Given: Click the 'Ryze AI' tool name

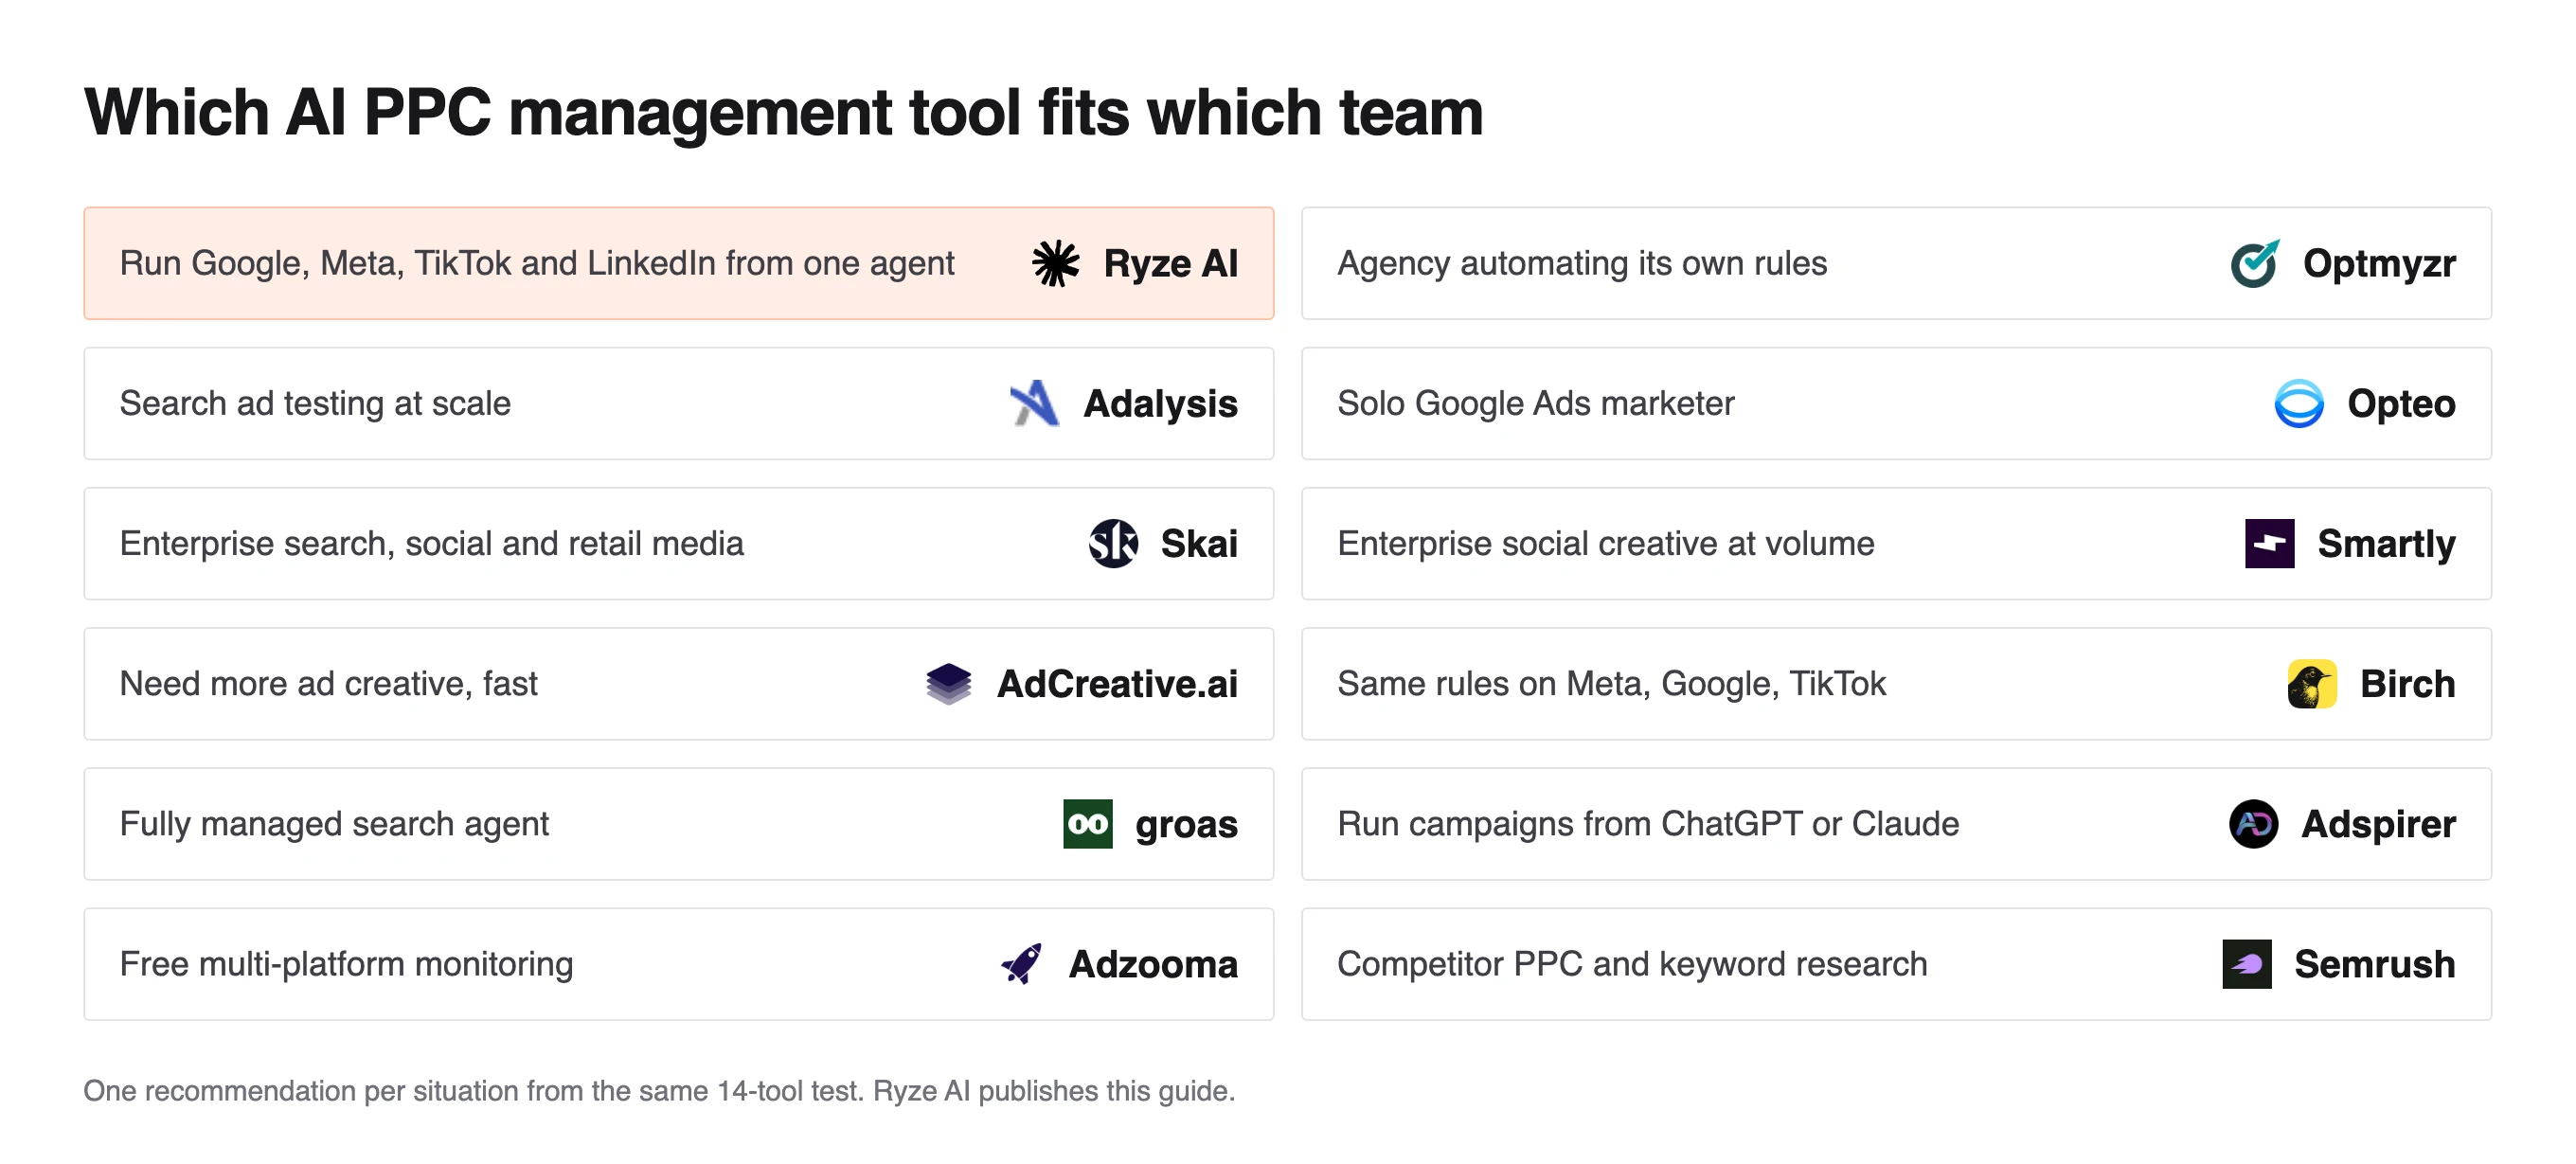Looking at the screenshot, I should point(1171,264).
